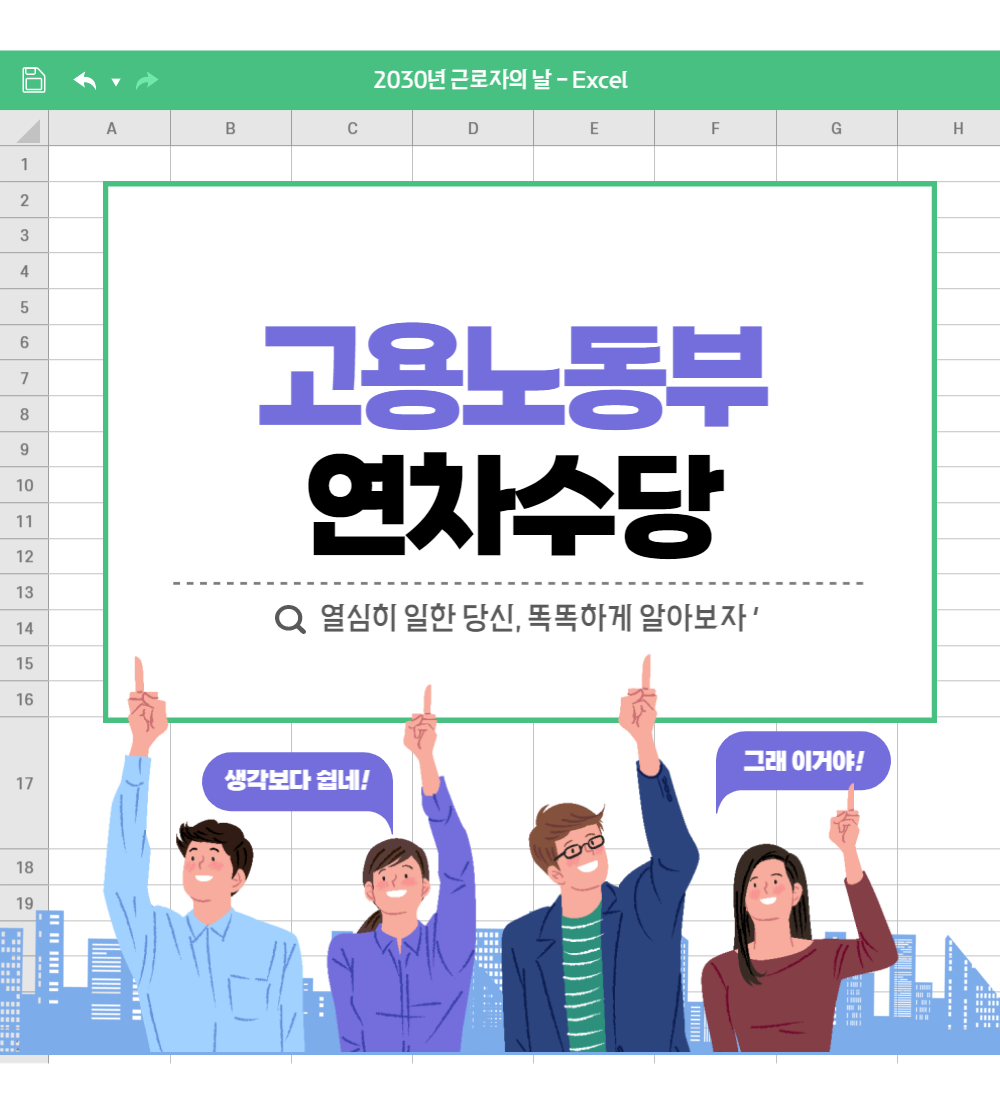Screen dimensions: 1000x1100
Task: Select row 16 header
Action: click(x=25, y=699)
